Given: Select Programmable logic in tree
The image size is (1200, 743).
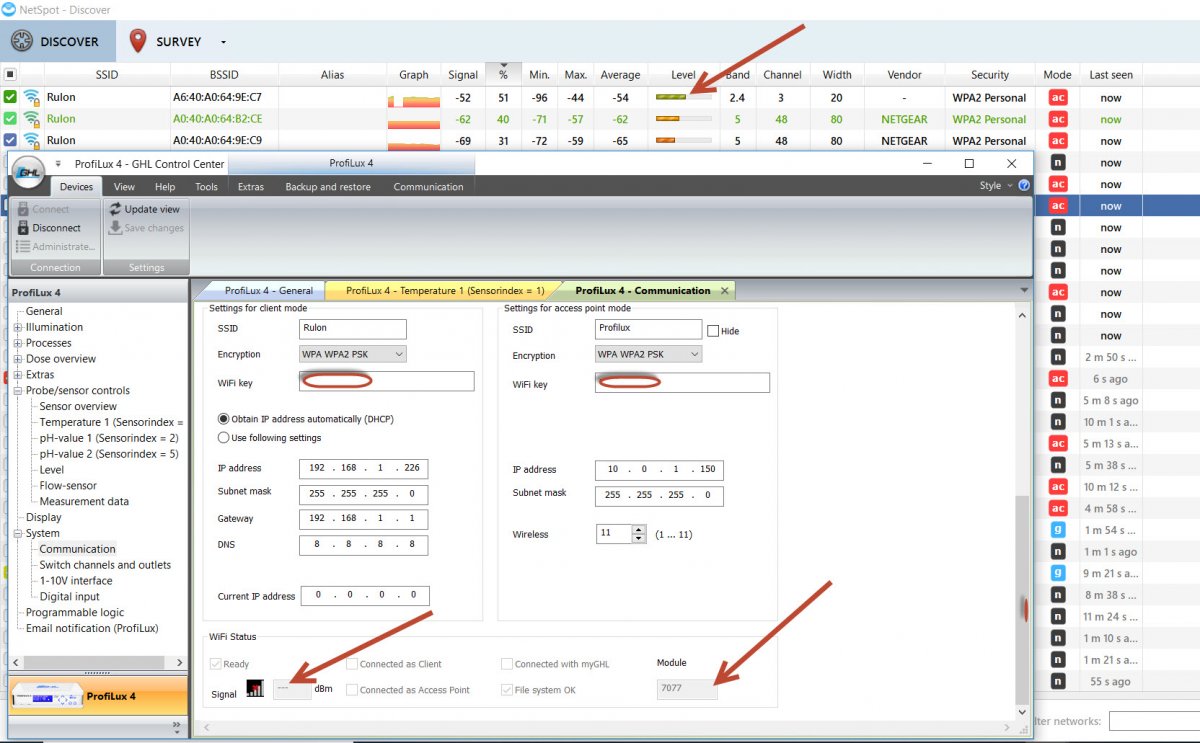Looking at the screenshot, I should point(75,612).
